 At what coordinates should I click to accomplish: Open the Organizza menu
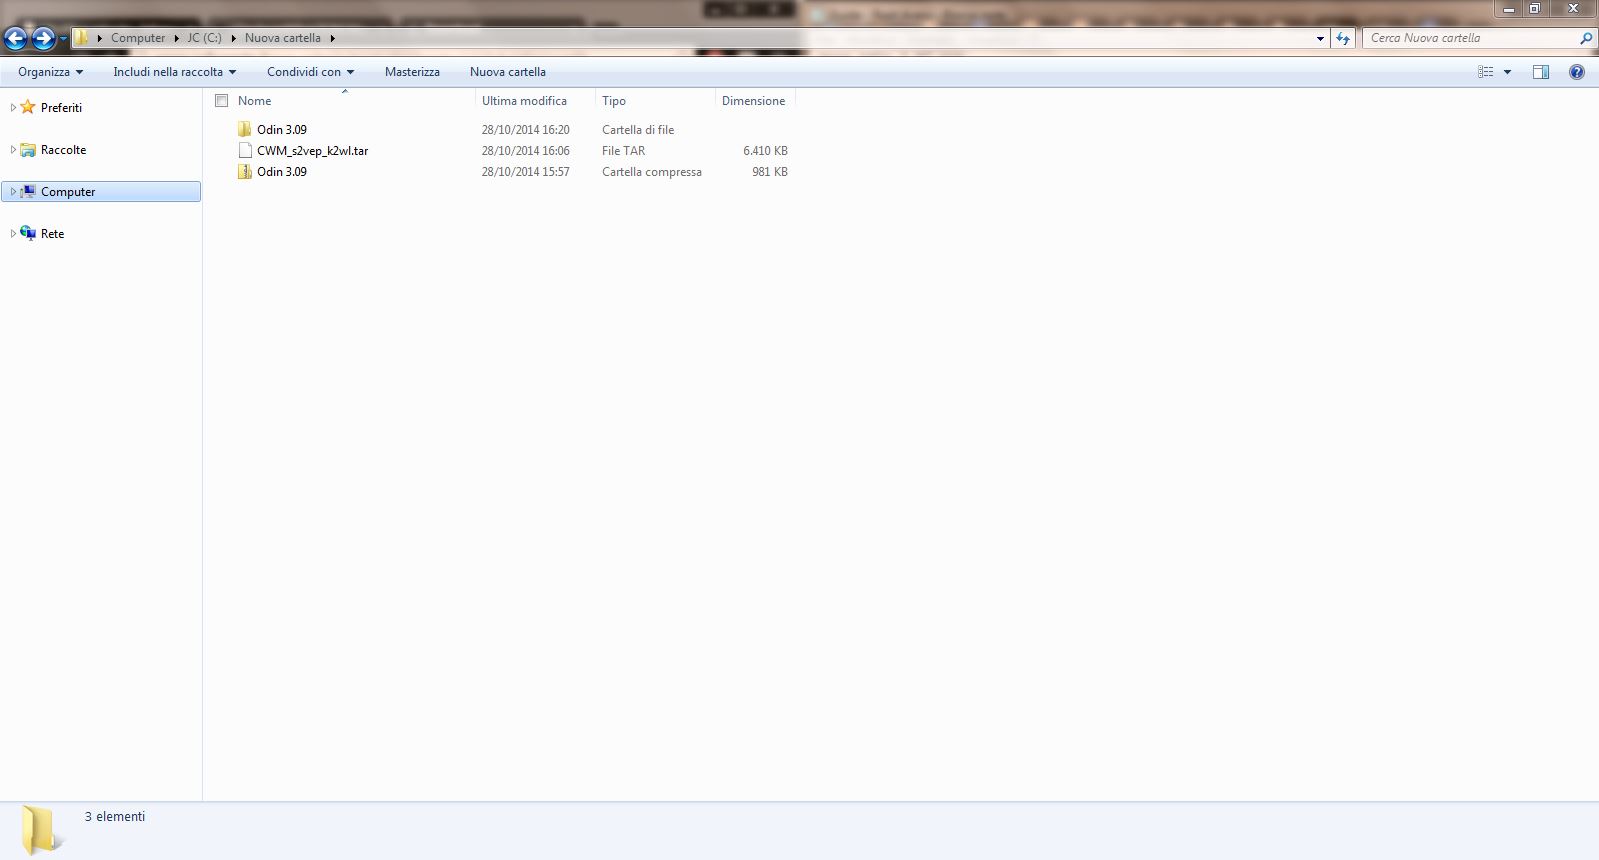tap(50, 72)
